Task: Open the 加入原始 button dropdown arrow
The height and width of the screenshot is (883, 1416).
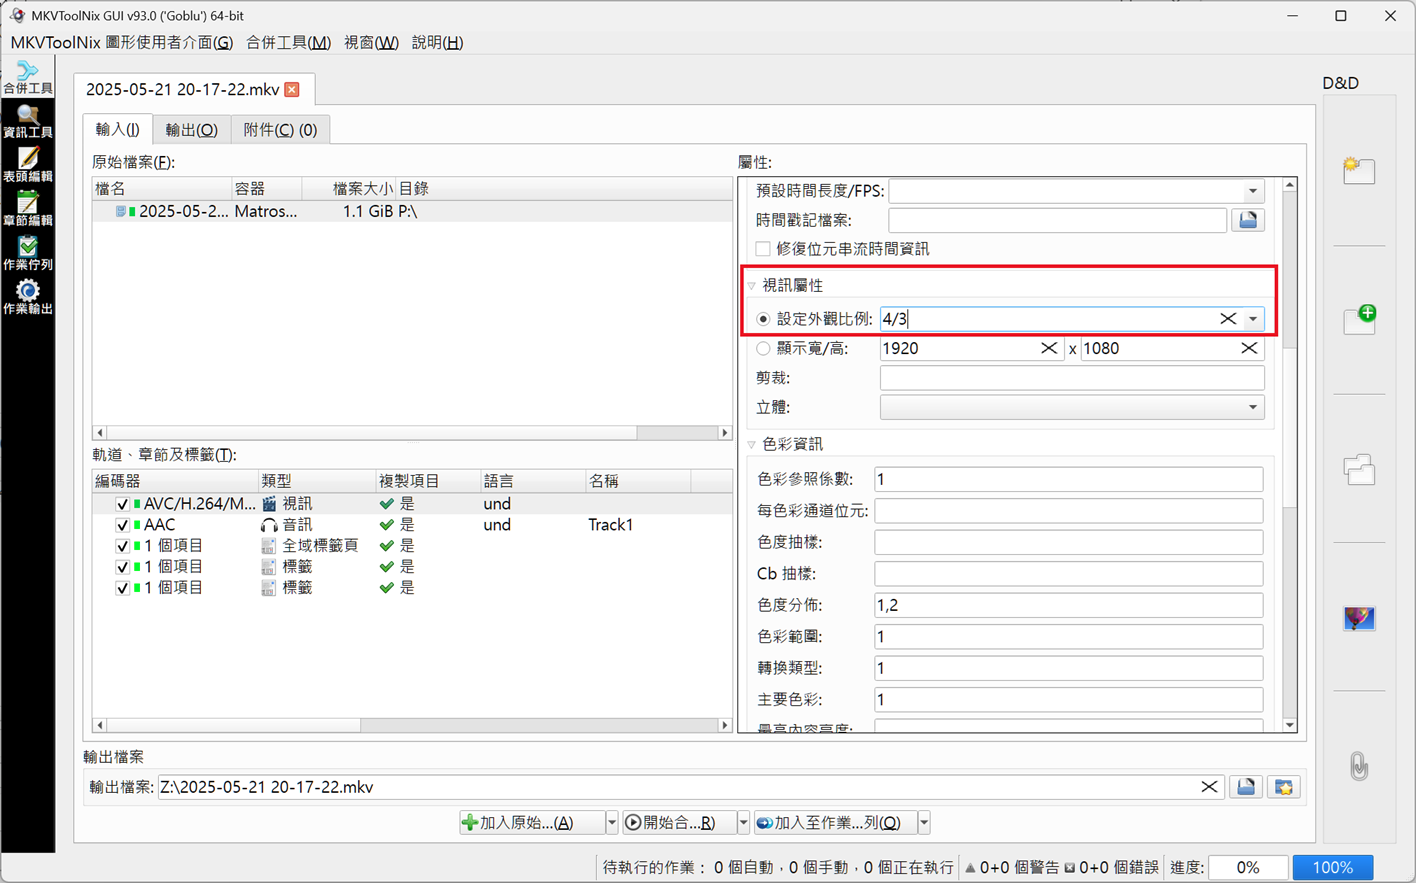Action: [x=611, y=823]
